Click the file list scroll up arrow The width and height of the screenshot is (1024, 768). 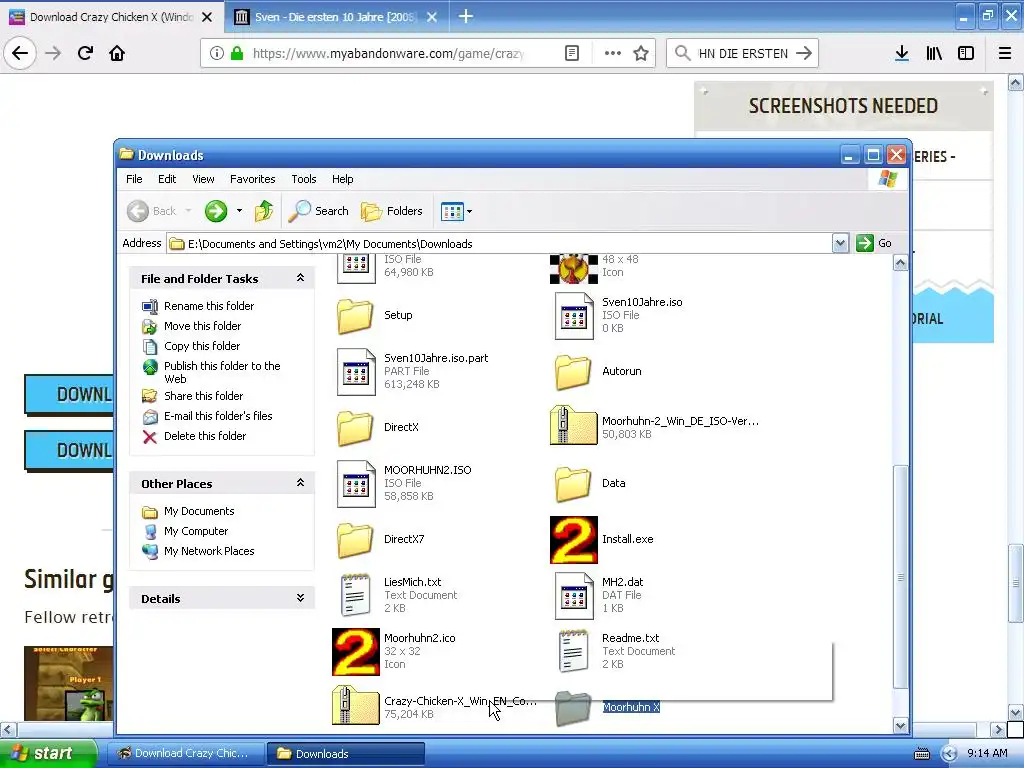(x=901, y=263)
